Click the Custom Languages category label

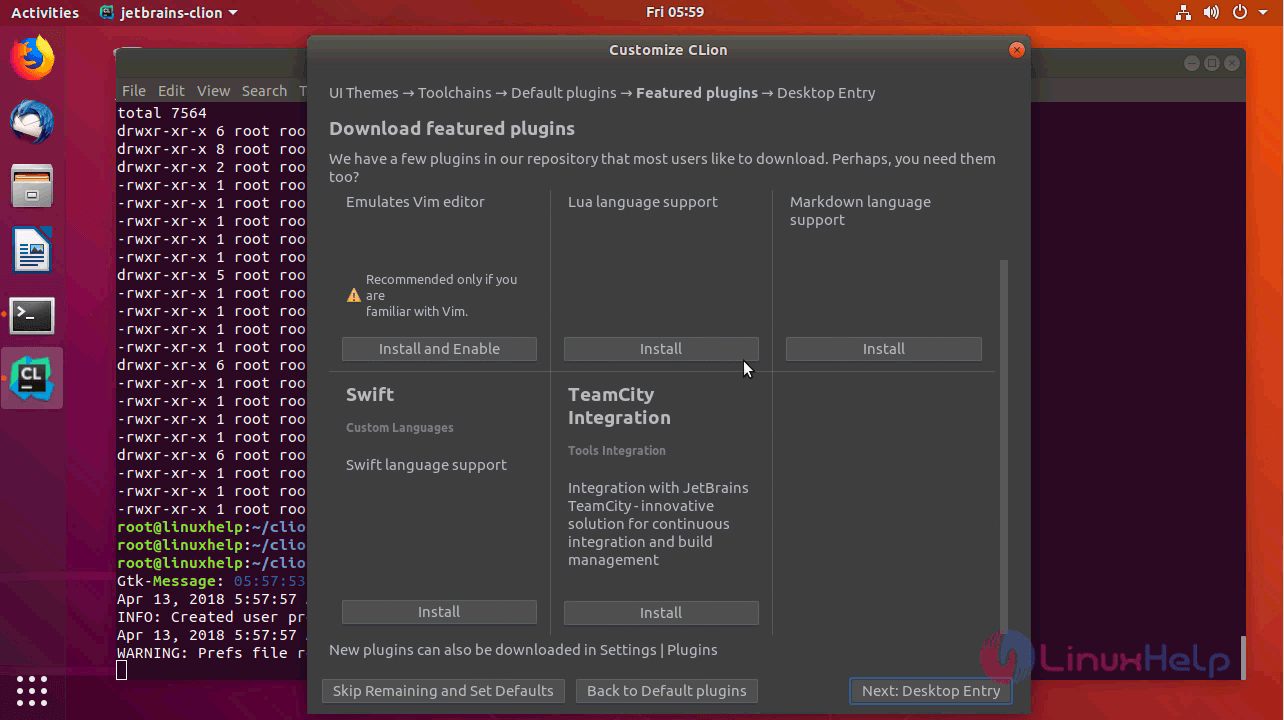click(x=400, y=428)
